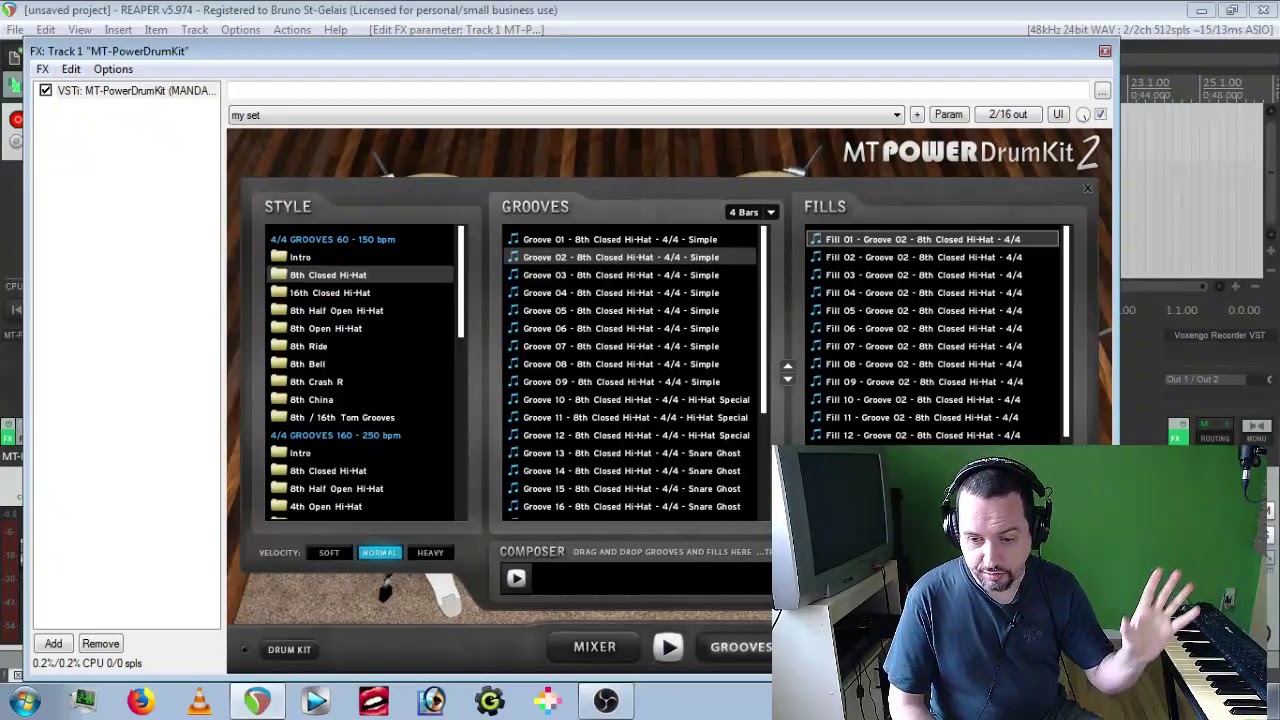Play the groove in the Composer

pos(516,578)
